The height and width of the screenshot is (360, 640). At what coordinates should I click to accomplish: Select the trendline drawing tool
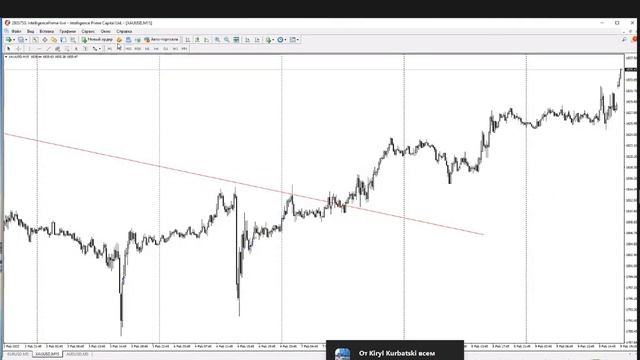coord(49,49)
